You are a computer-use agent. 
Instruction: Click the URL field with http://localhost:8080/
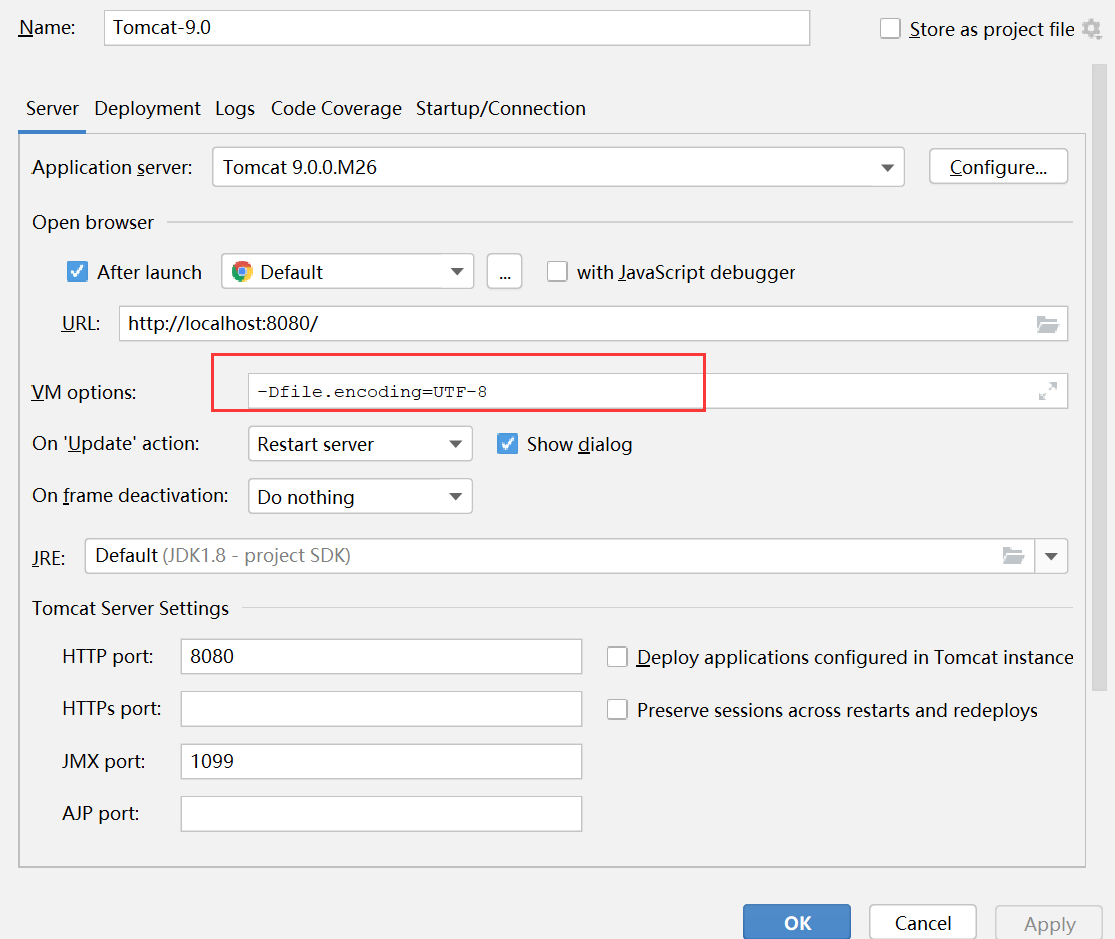pos(593,324)
